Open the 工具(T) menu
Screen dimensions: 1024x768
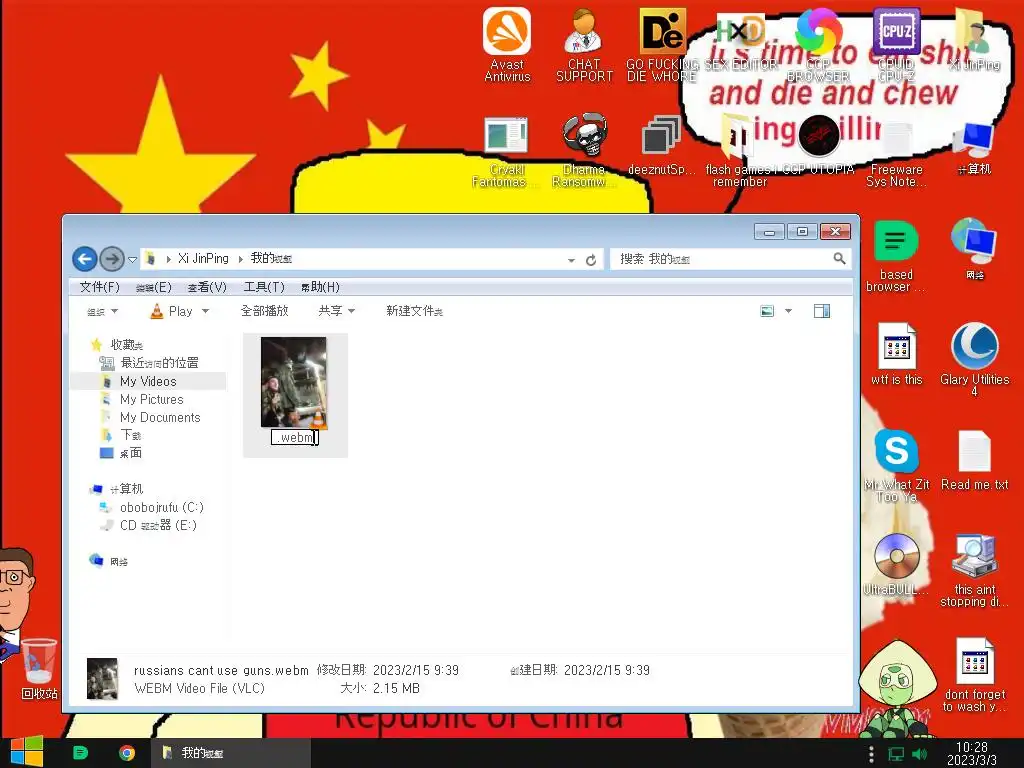(264, 287)
